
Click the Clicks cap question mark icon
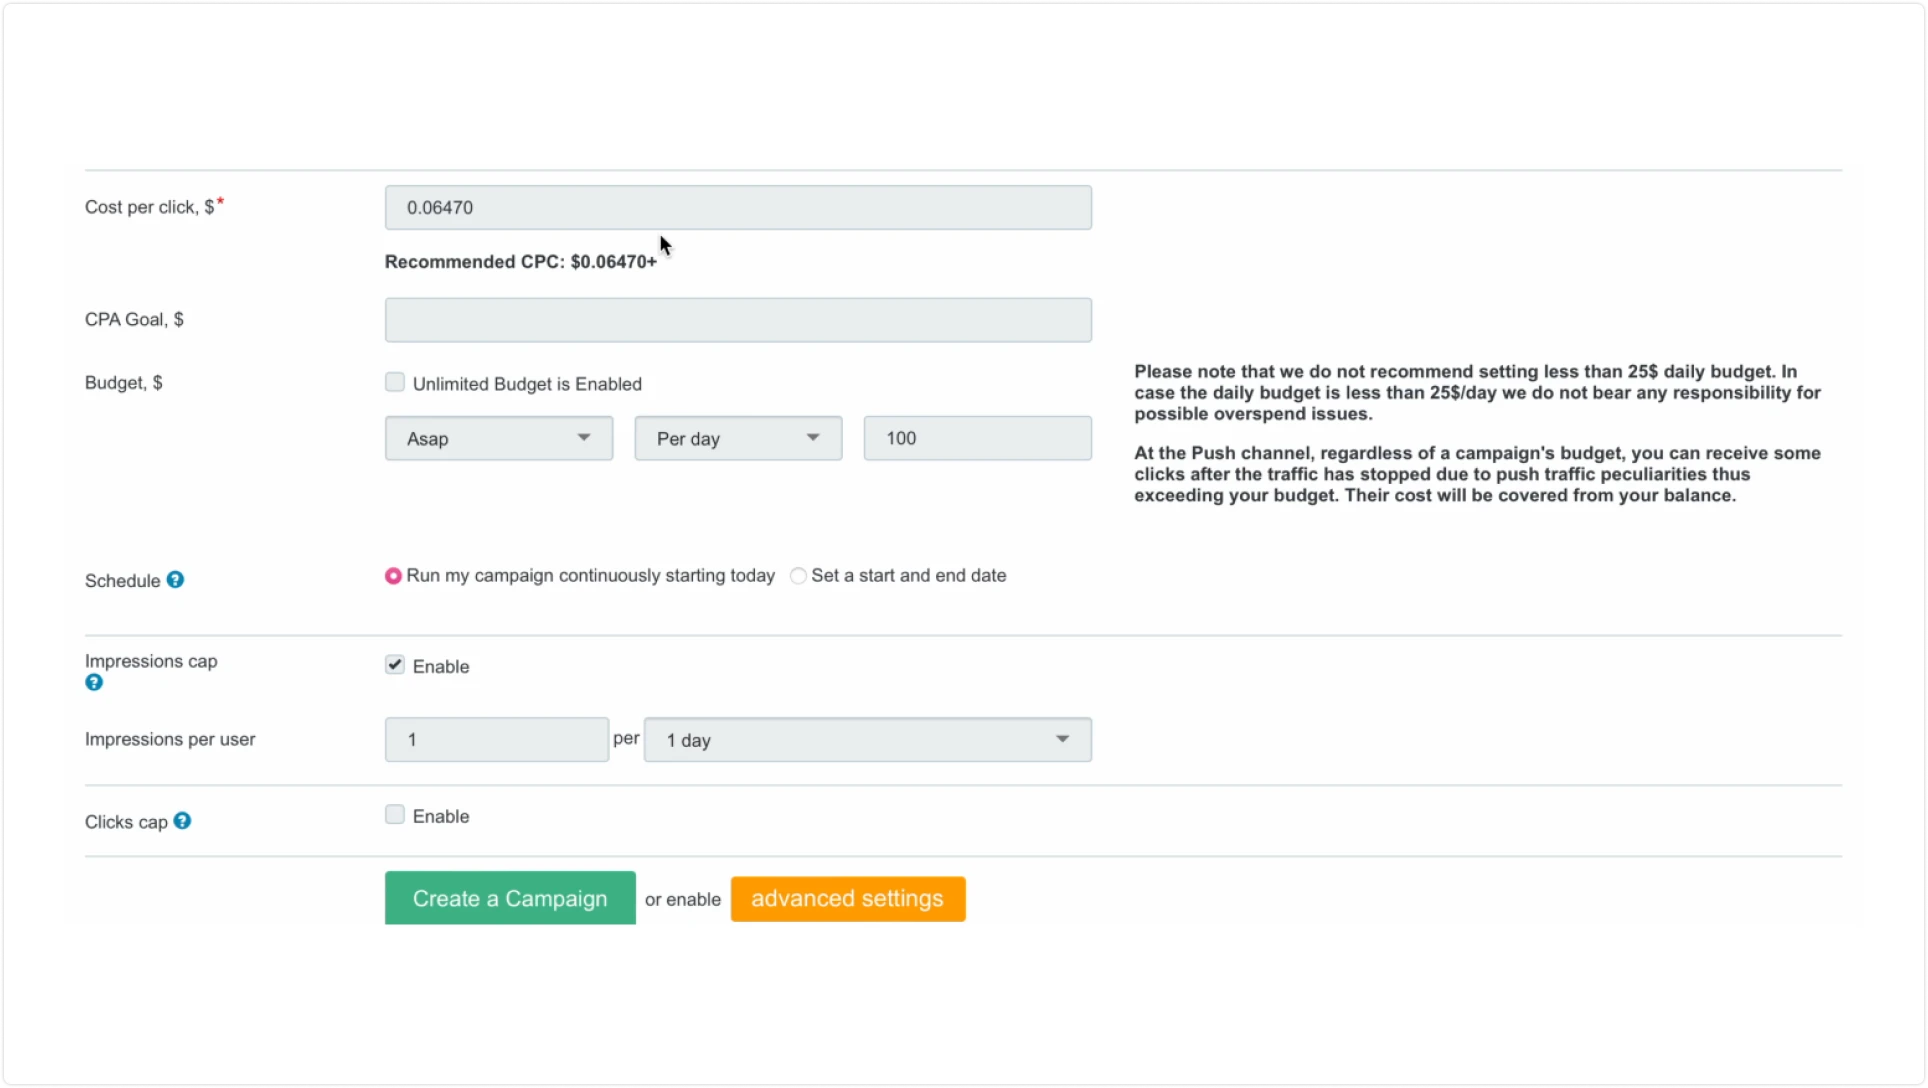coord(182,821)
